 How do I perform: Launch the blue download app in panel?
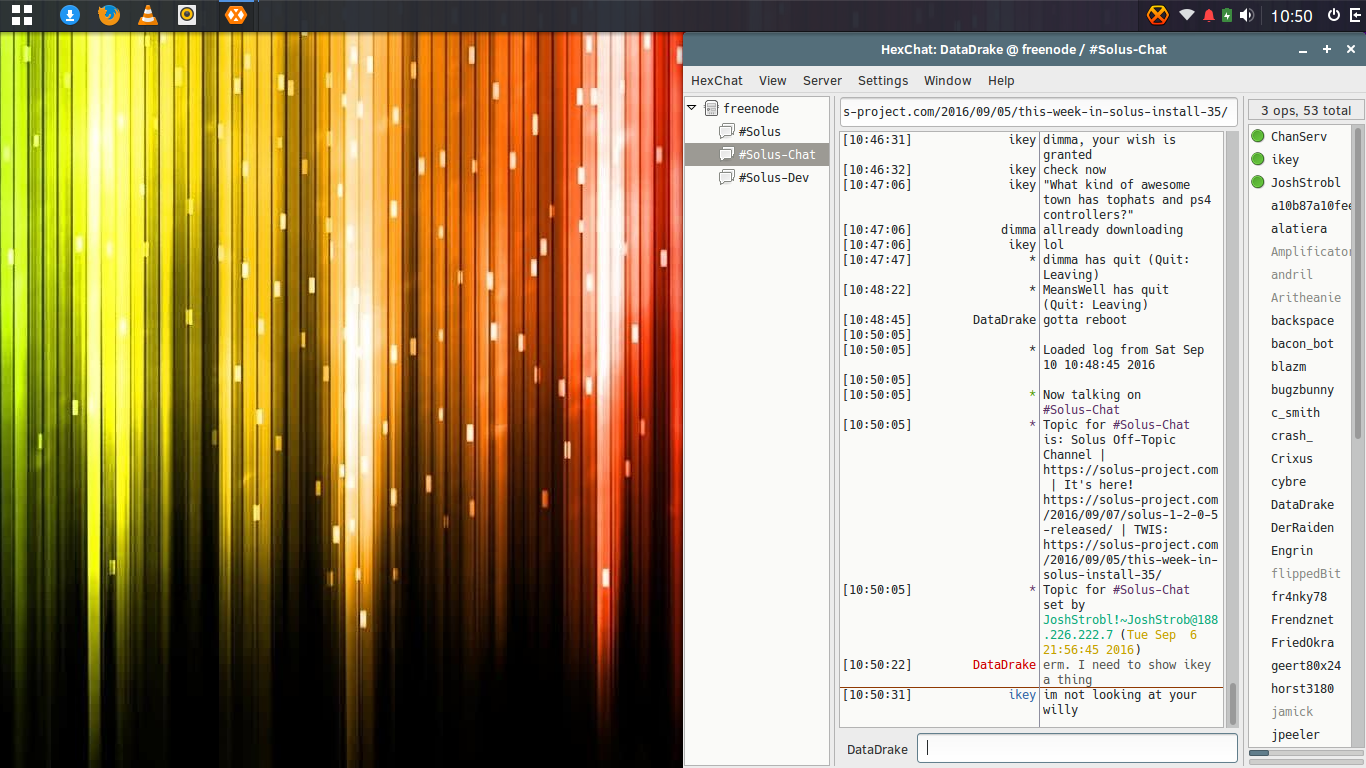69,15
